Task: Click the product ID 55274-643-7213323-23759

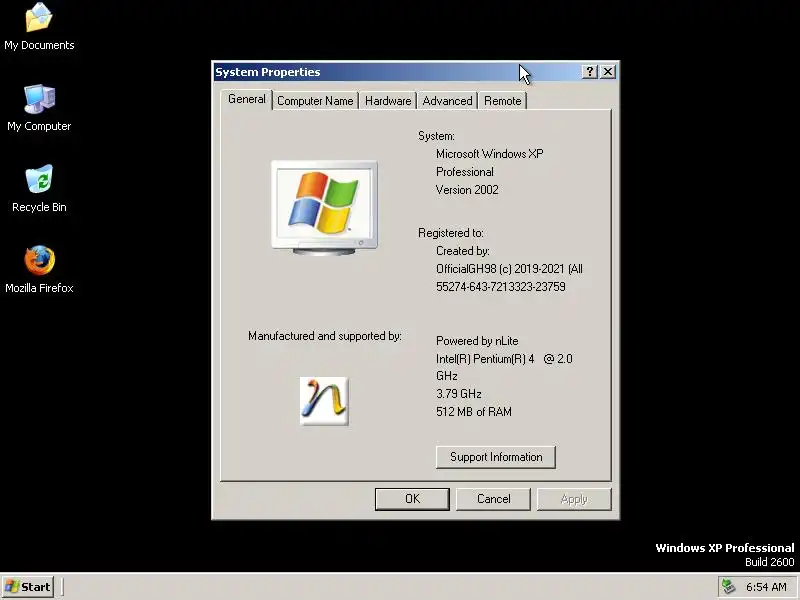Action: [501, 287]
